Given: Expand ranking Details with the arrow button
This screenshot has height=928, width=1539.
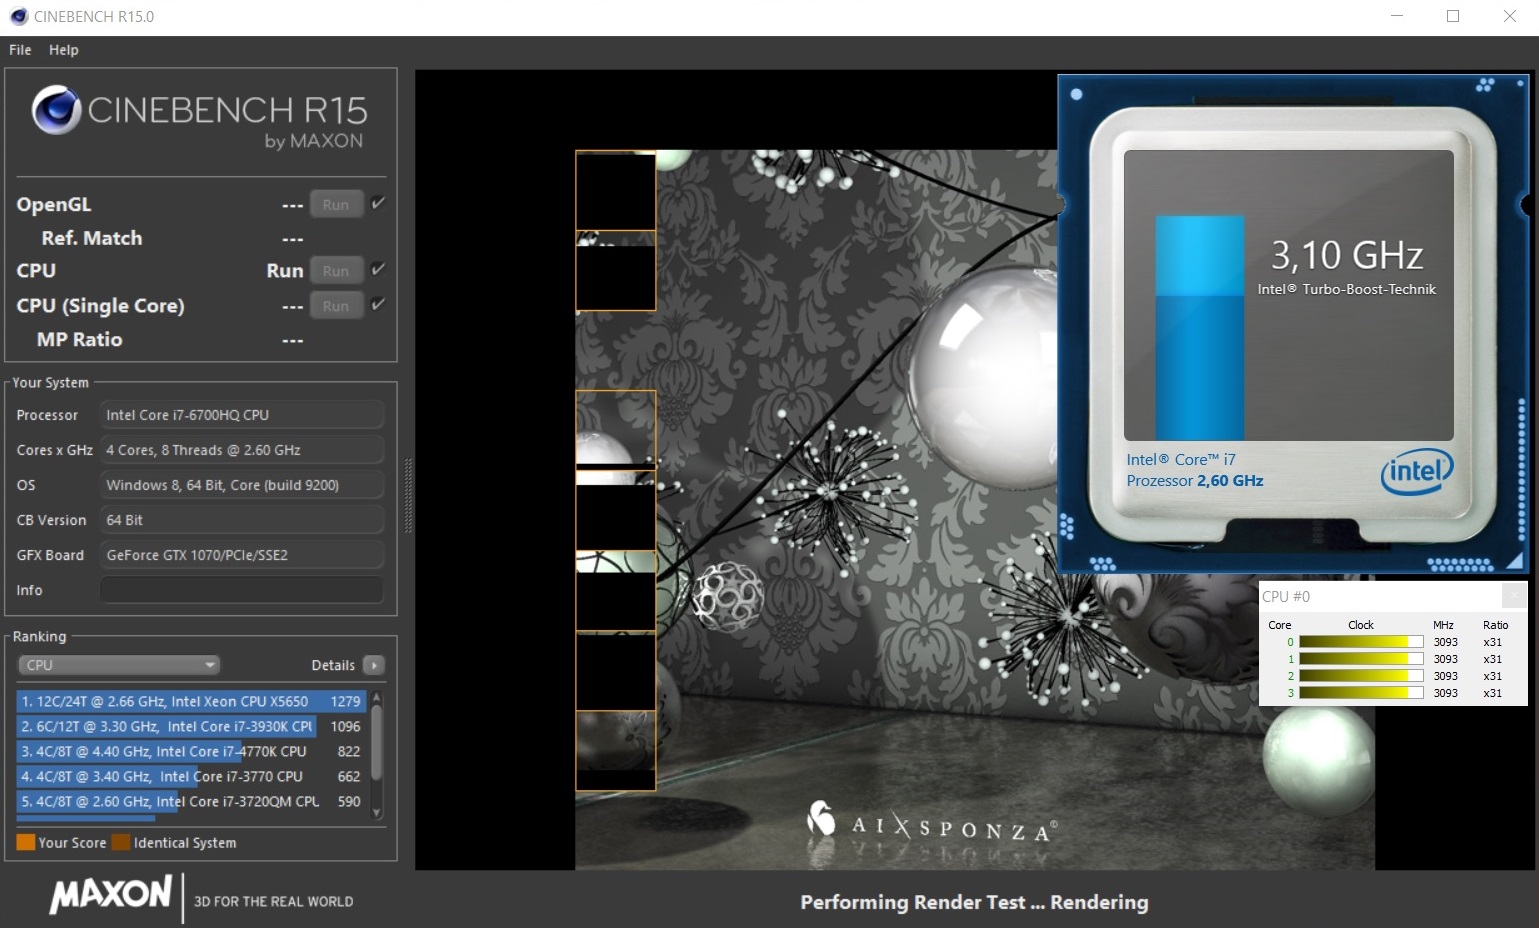Looking at the screenshot, I should tap(374, 665).
